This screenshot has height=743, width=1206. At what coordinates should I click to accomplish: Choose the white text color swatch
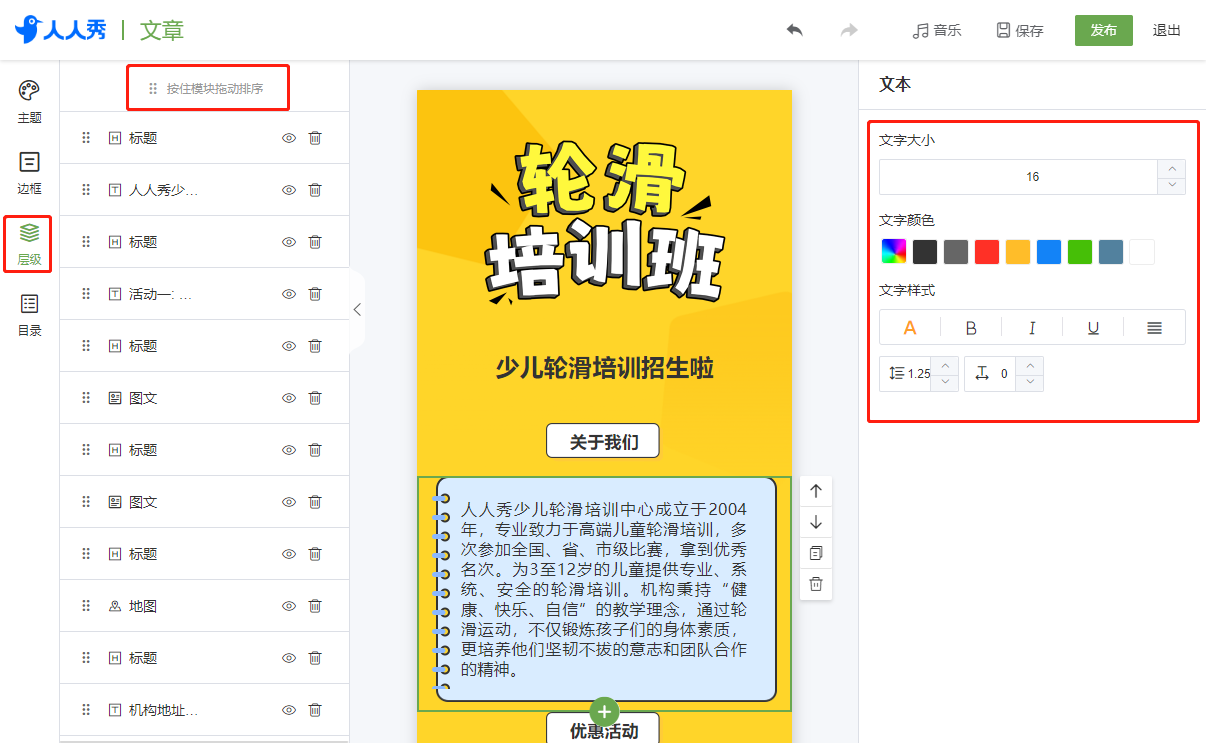pos(1142,252)
